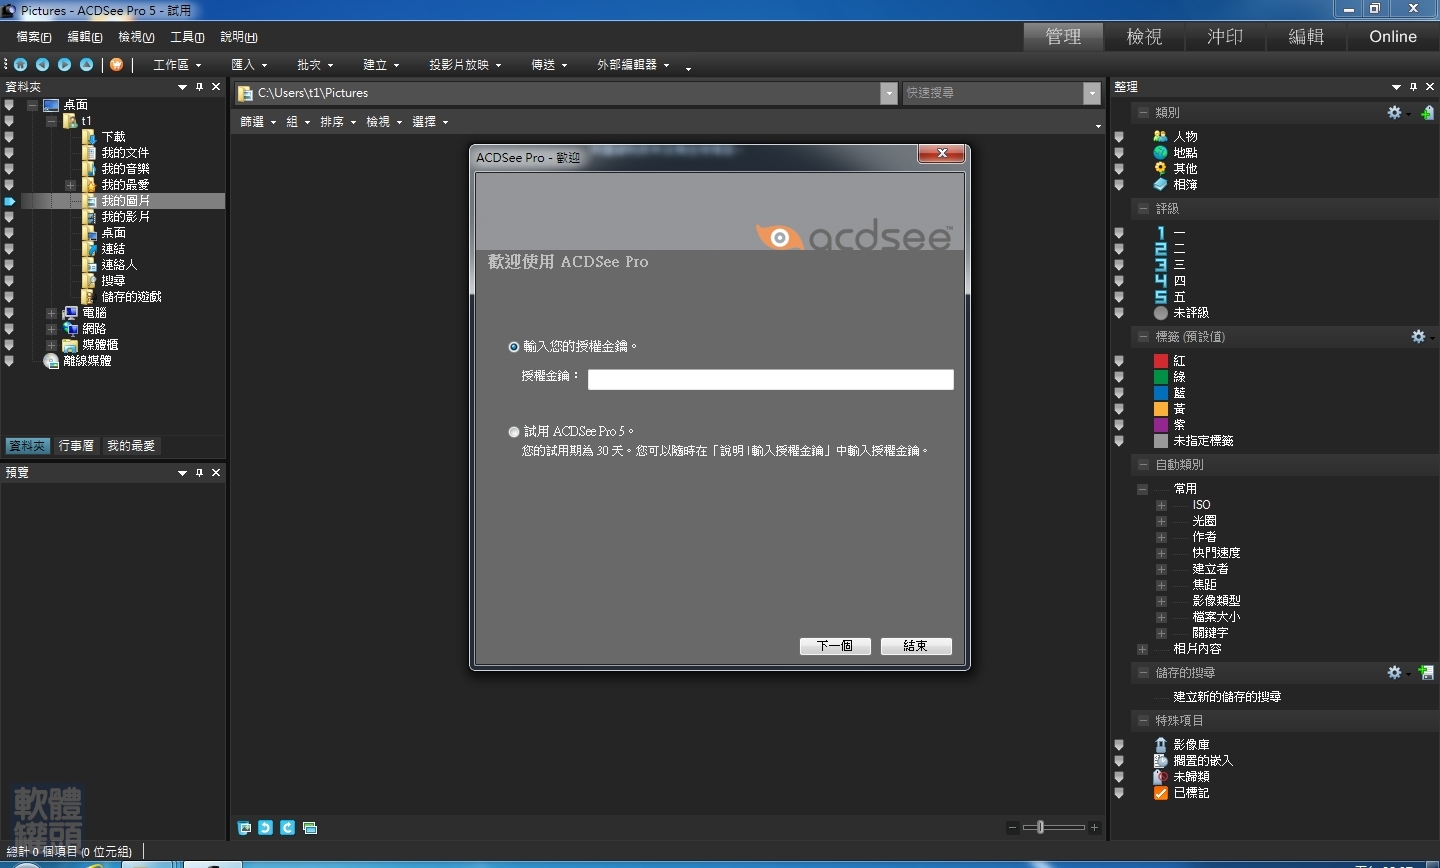Open the 匯入 dropdown
The image size is (1440, 868).
249,65
